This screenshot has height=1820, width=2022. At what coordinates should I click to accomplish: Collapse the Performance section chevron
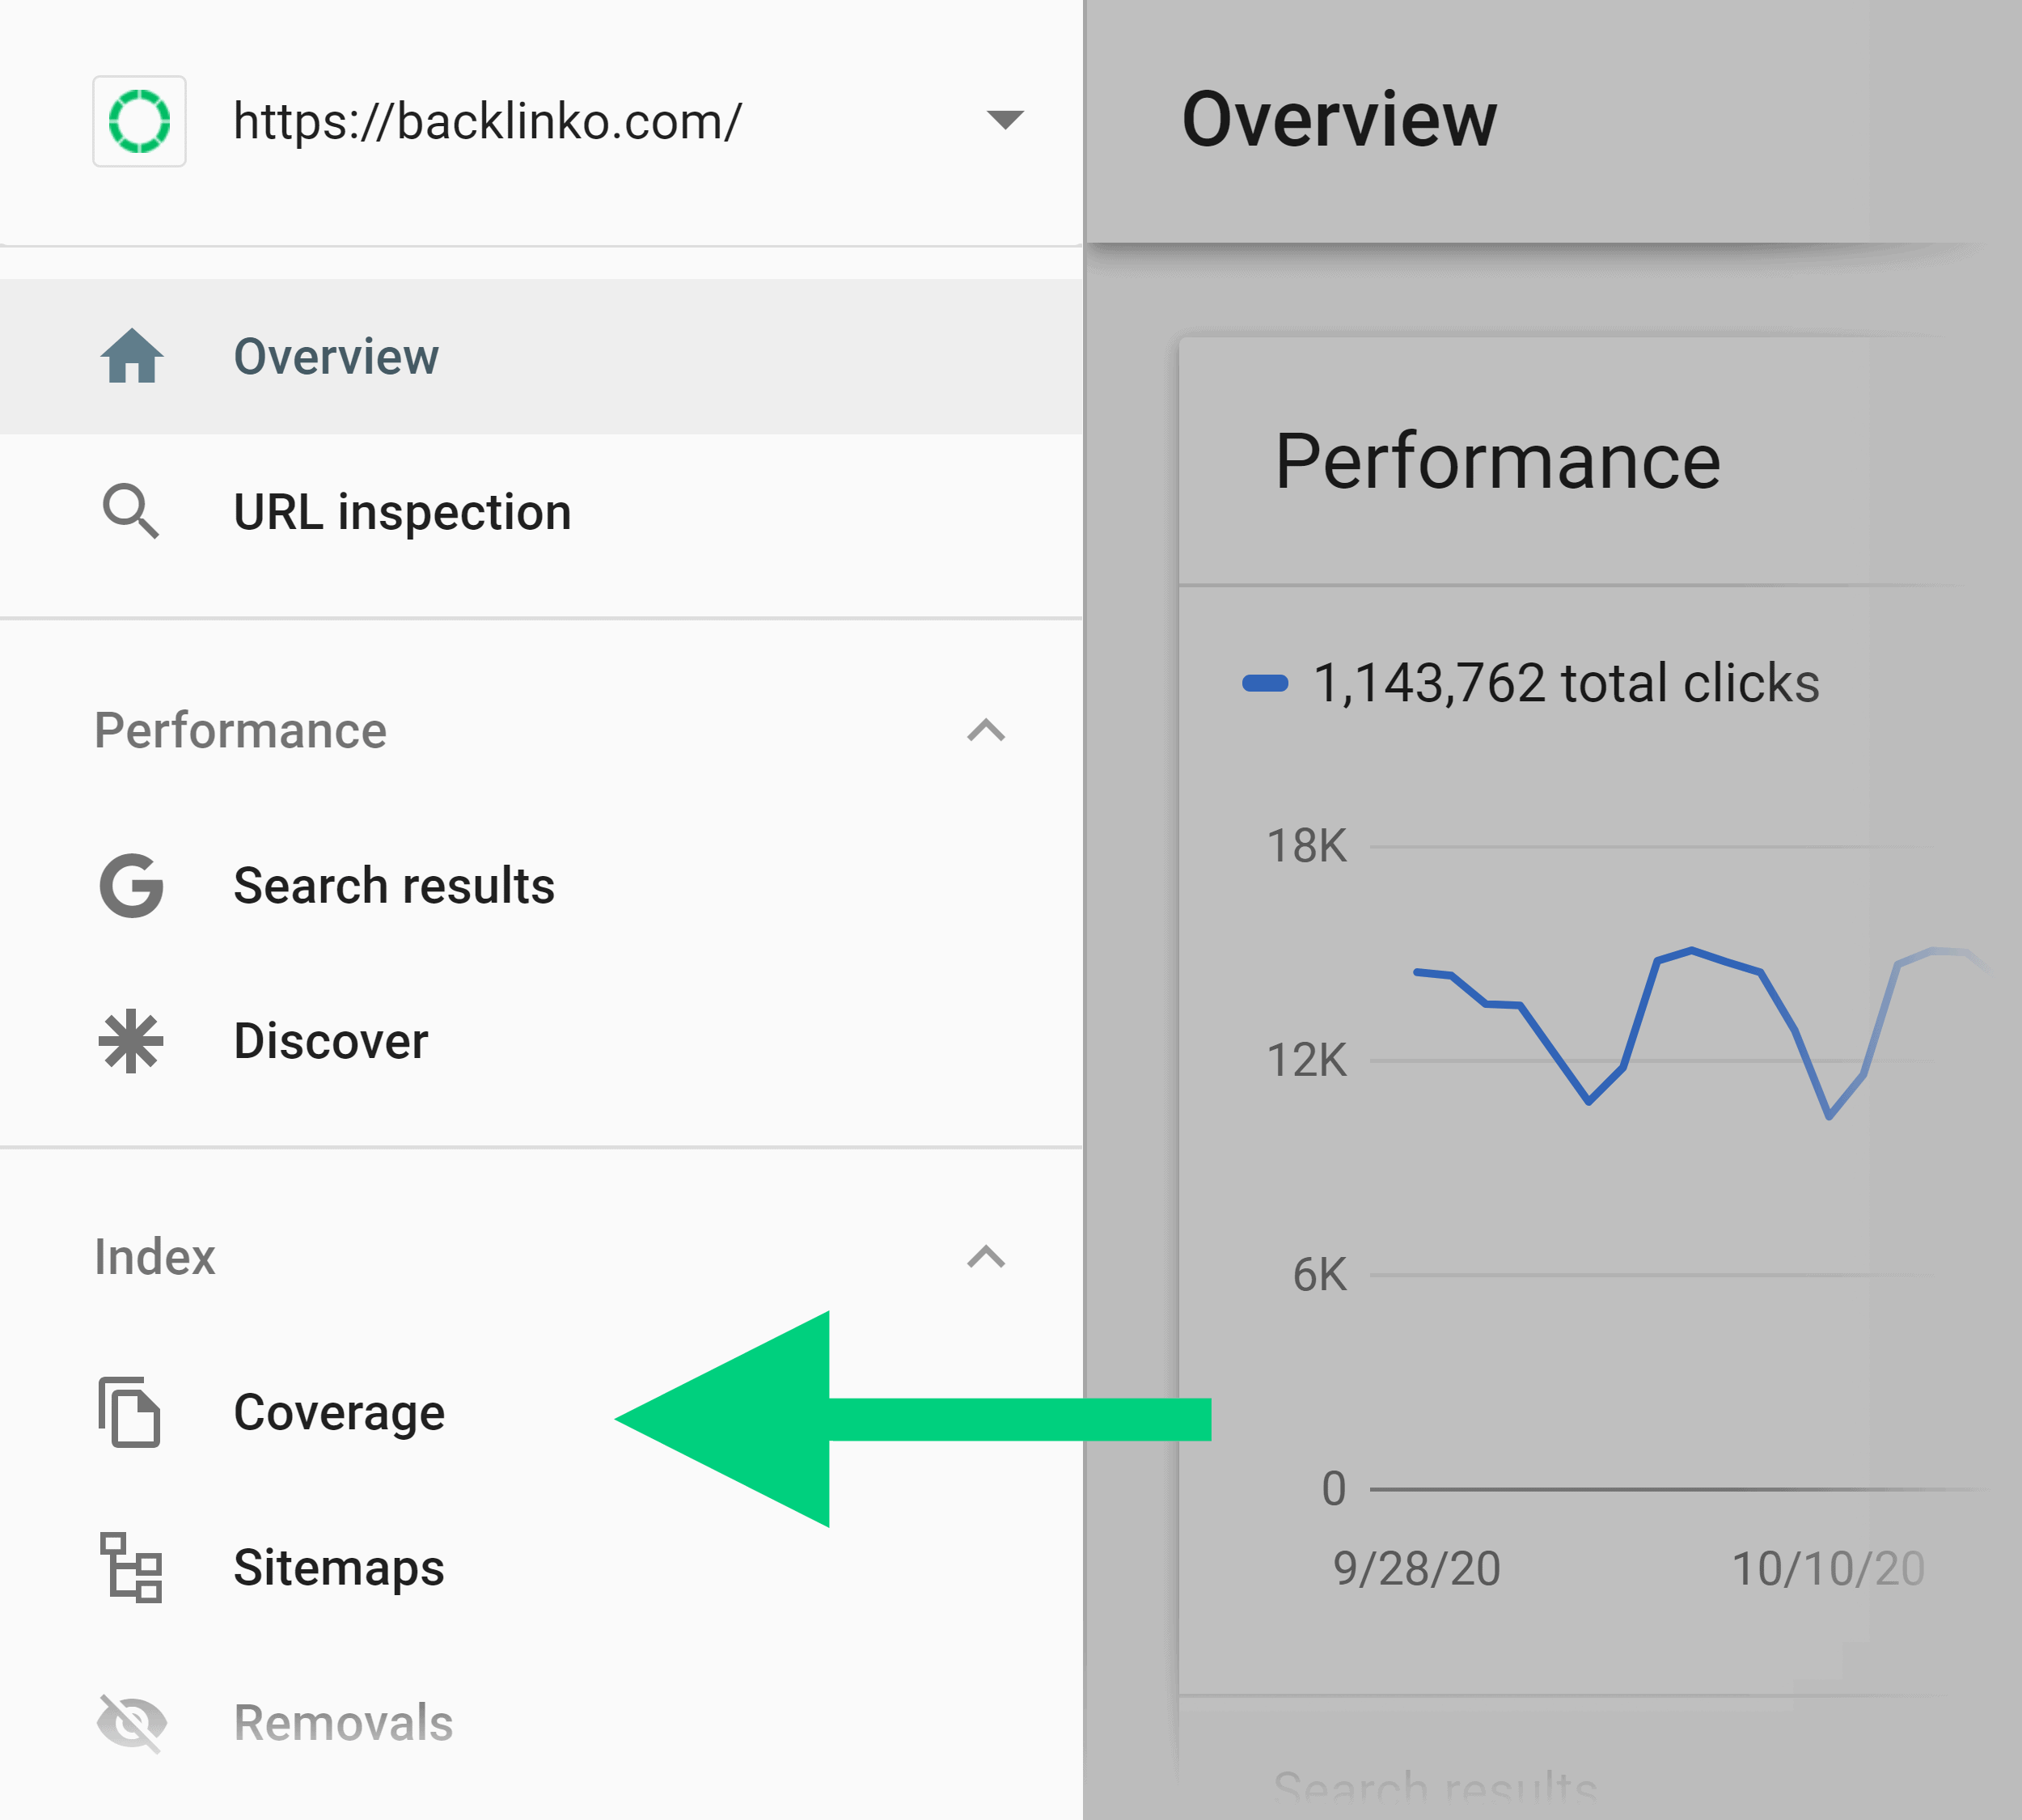[986, 730]
